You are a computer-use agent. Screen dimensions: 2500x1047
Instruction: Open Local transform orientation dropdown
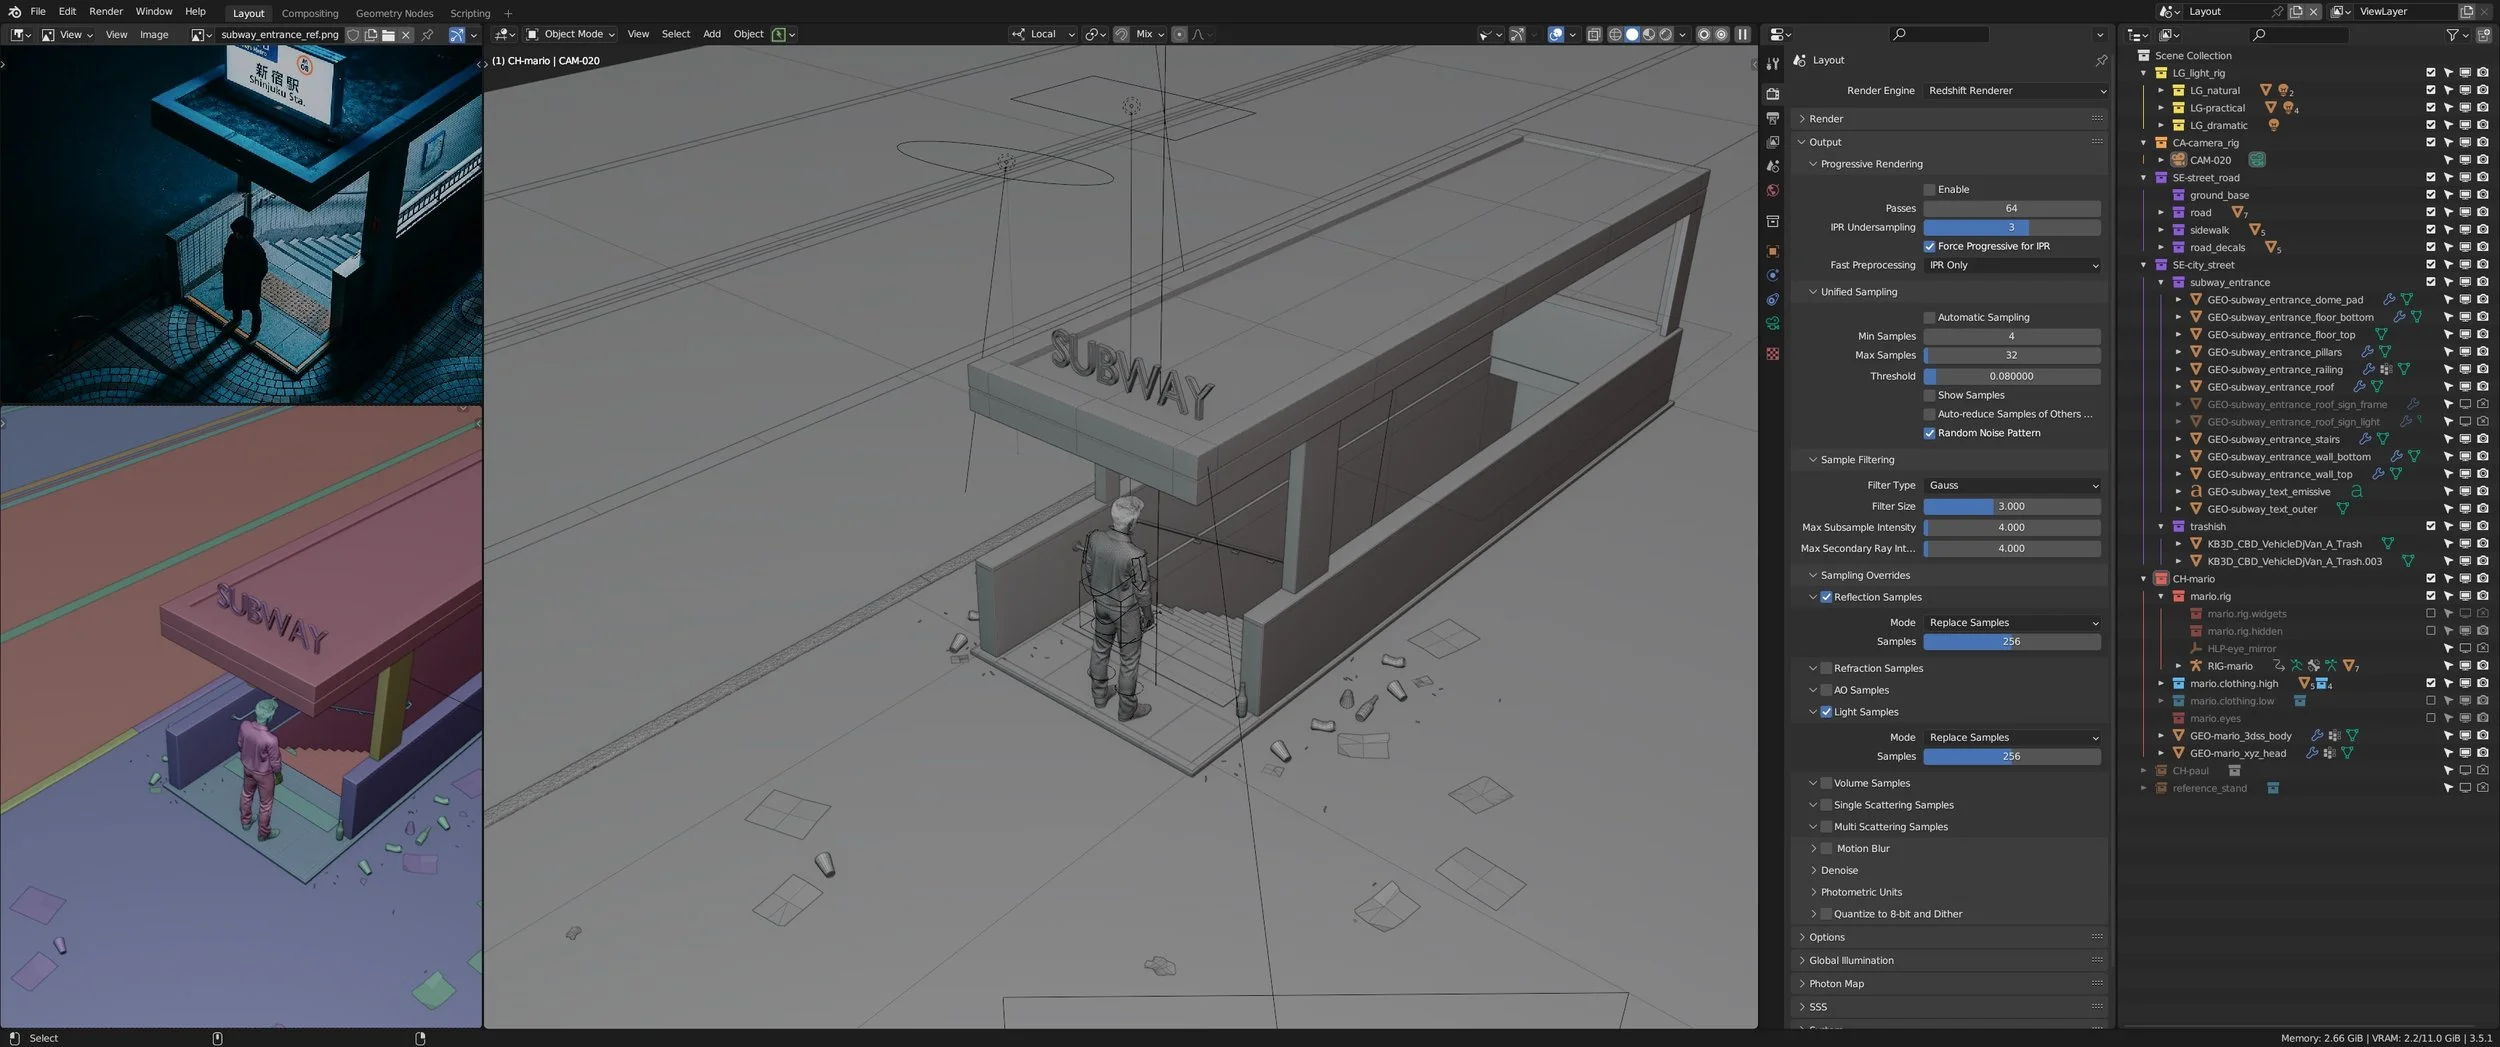coord(1043,34)
